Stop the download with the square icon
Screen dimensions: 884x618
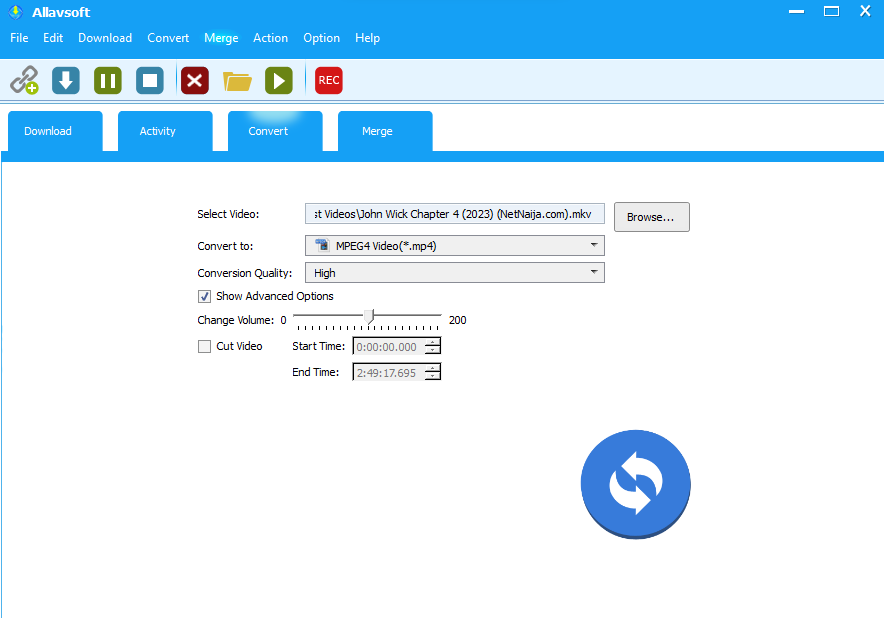click(150, 80)
